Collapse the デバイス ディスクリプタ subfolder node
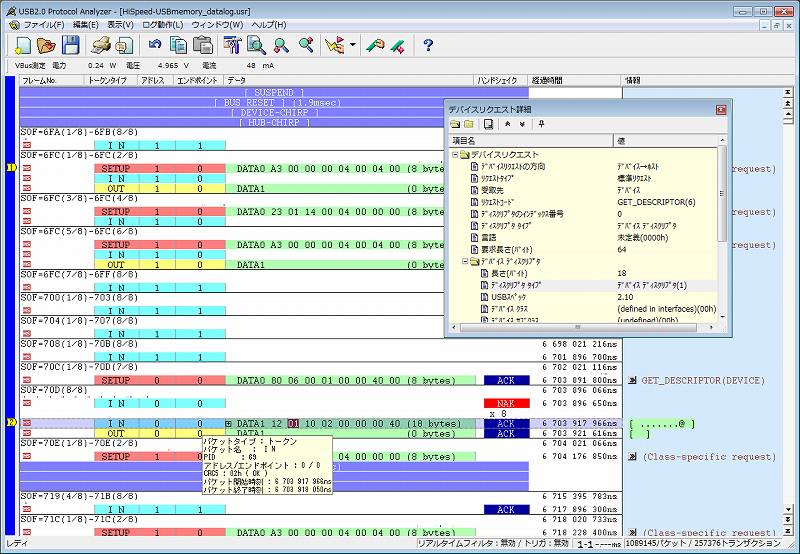 pyautogui.click(x=465, y=261)
